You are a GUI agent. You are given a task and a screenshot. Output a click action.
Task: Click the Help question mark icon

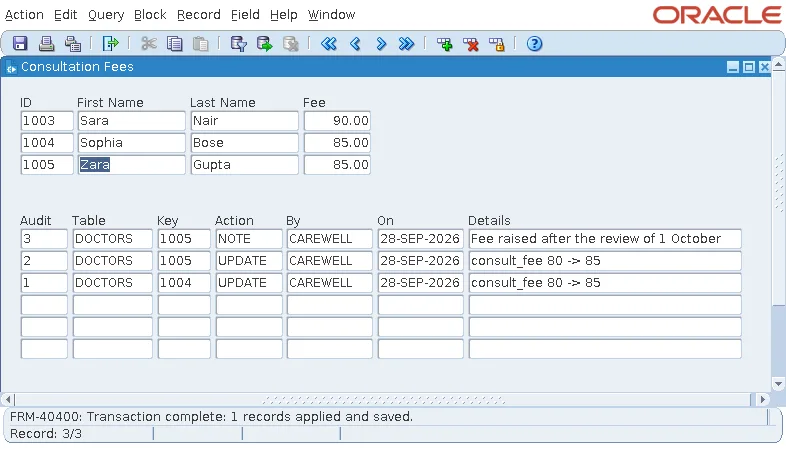tap(534, 44)
